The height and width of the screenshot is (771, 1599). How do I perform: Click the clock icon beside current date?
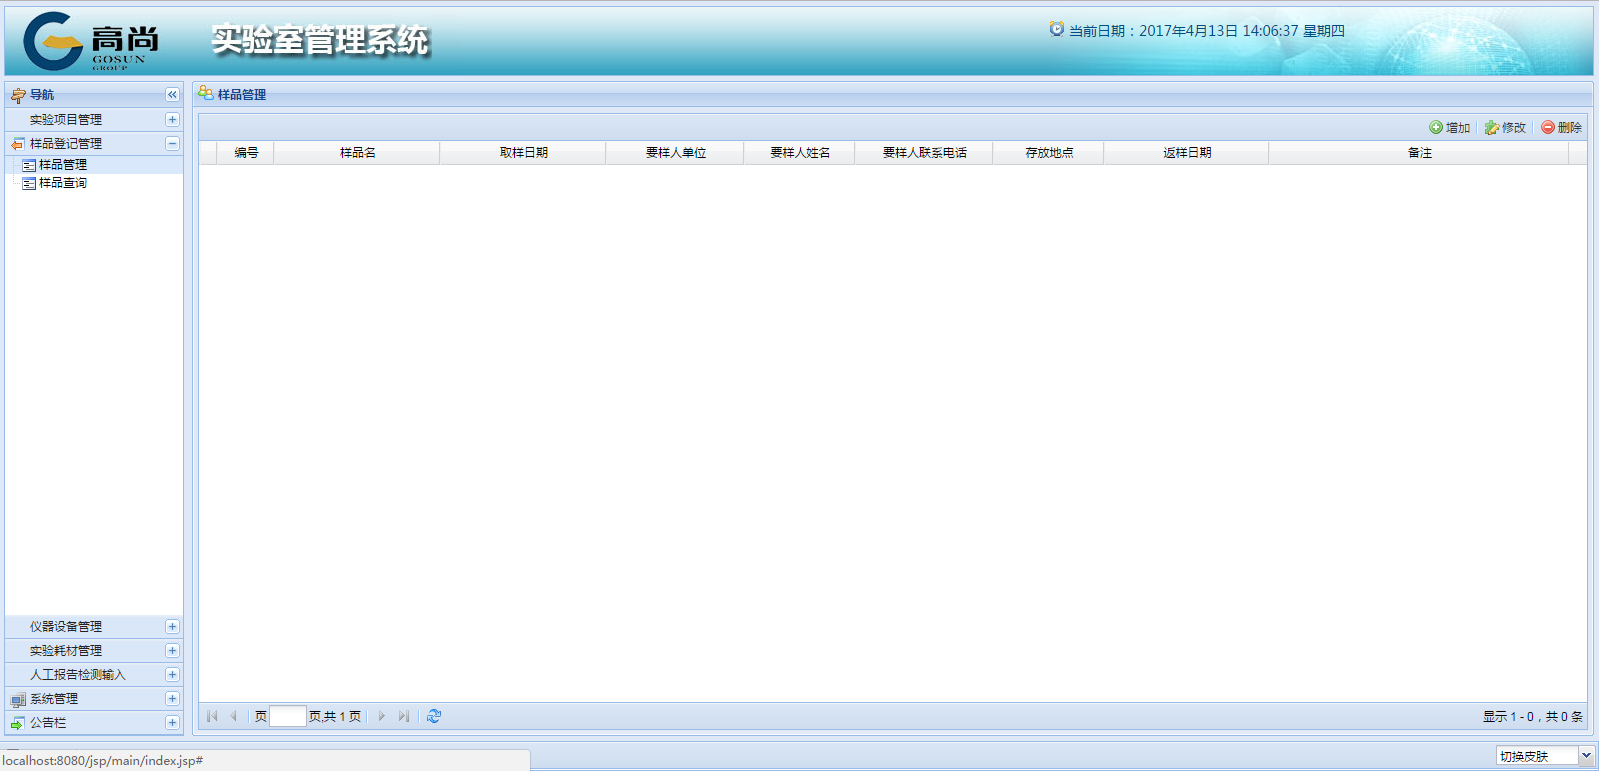pyautogui.click(x=1056, y=30)
